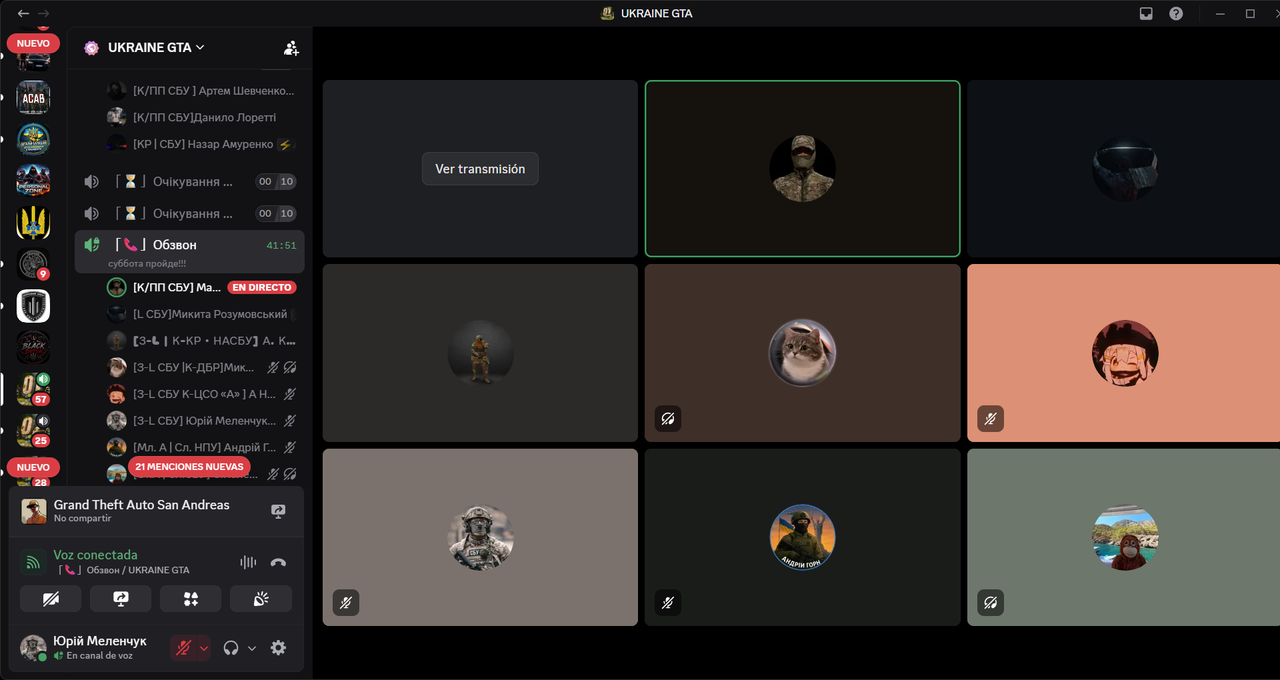Click Ver transmisión button
The width and height of the screenshot is (1280, 680).
[x=480, y=169]
